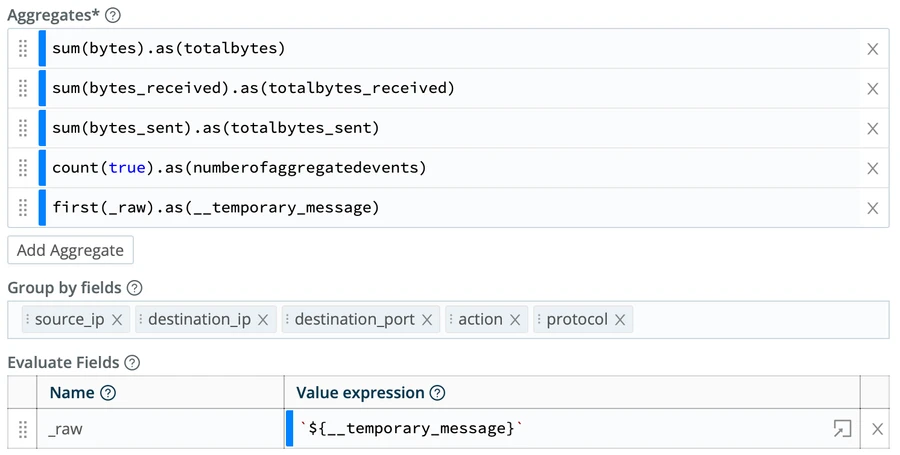The height and width of the screenshot is (455, 900).
Task: Expand the value expression editor
Action: (842, 429)
